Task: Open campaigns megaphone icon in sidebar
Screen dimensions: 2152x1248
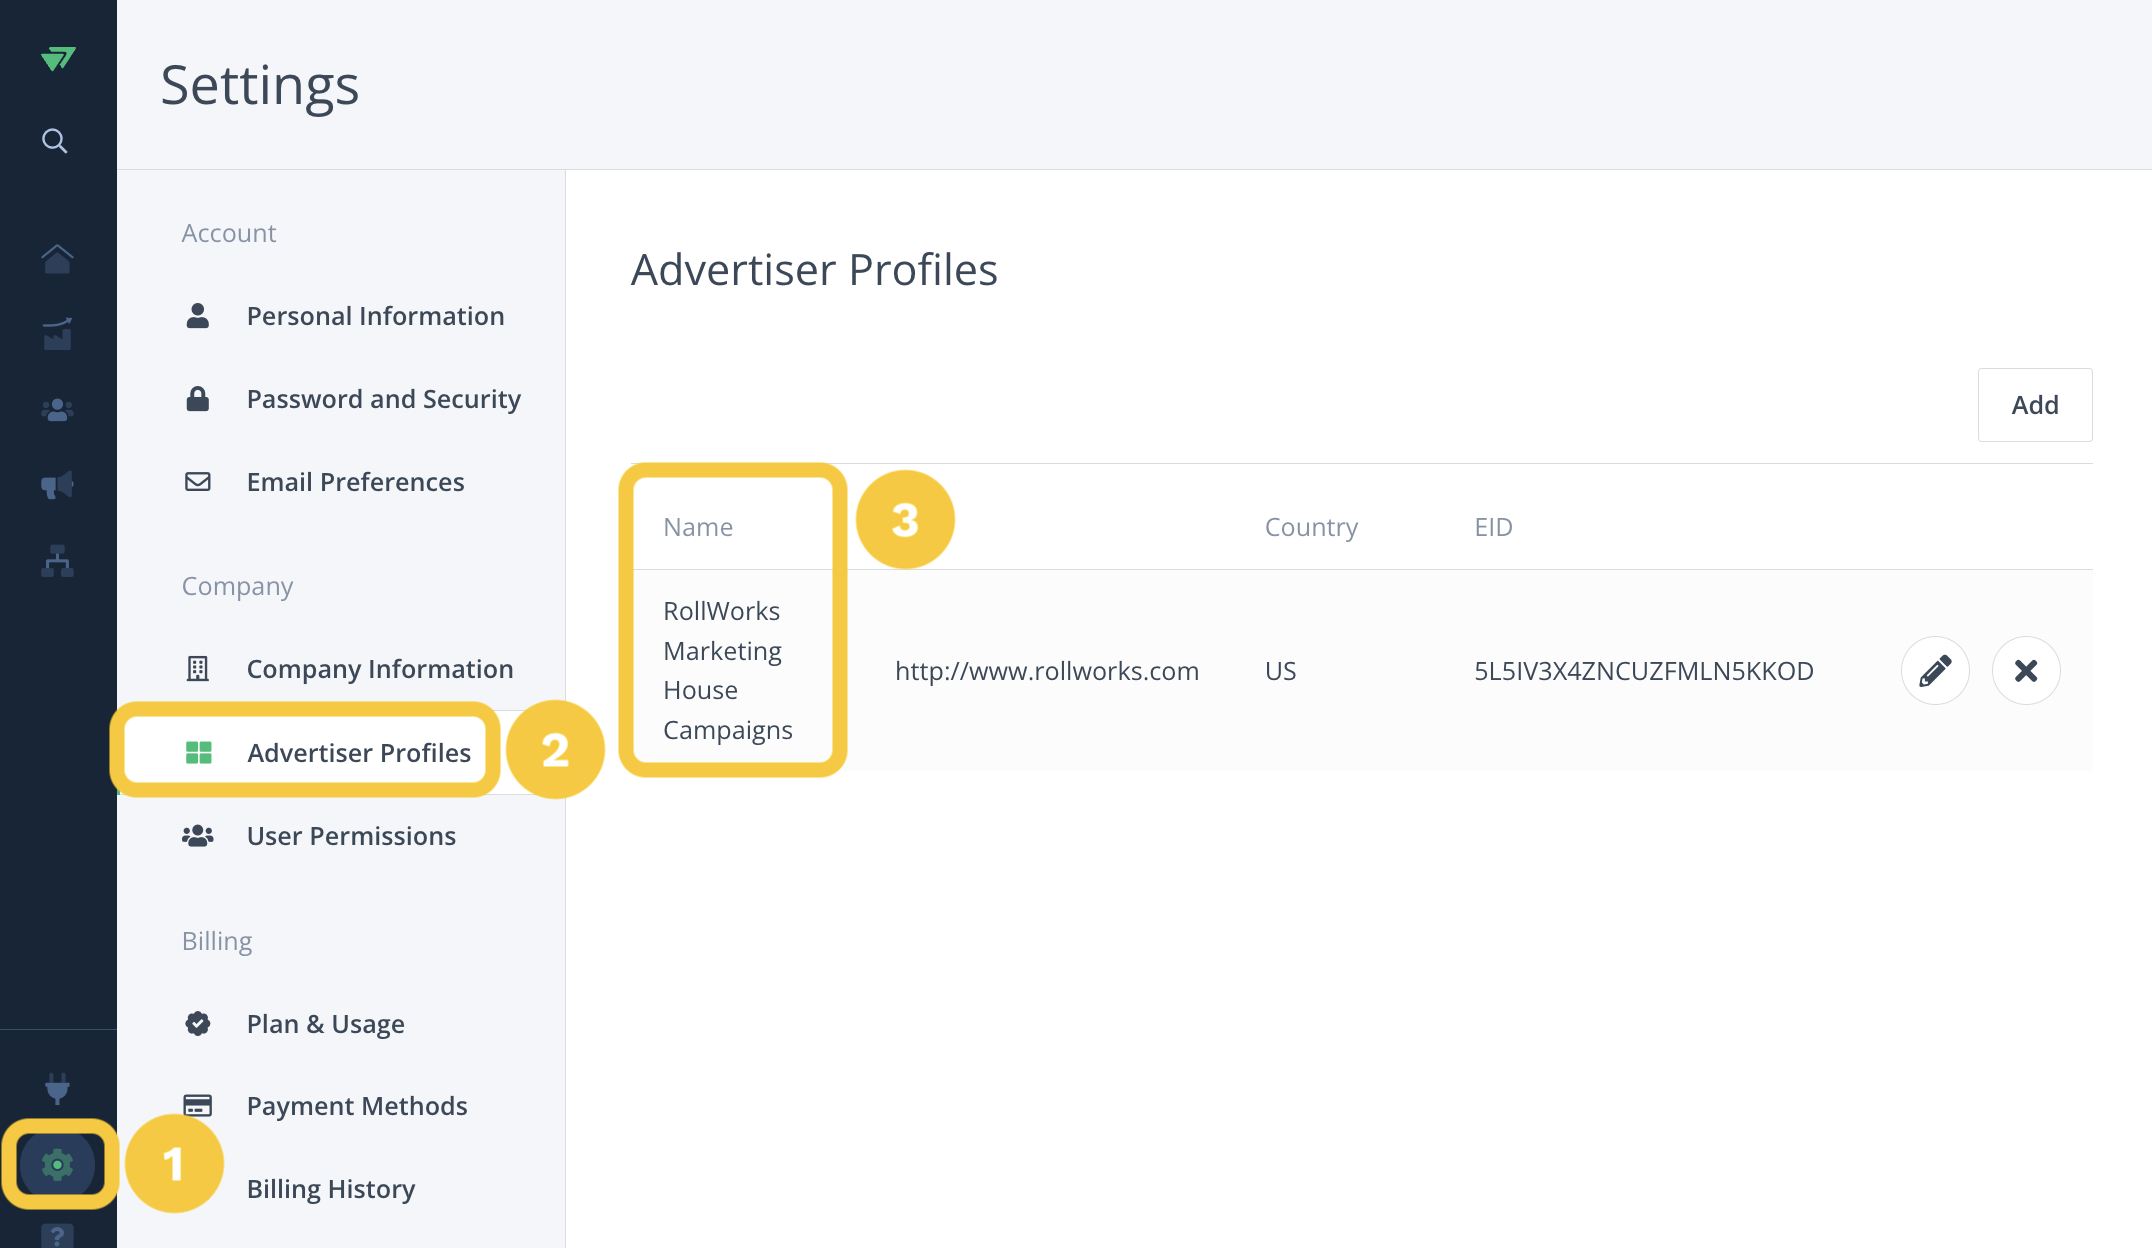Action: [x=57, y=486]
